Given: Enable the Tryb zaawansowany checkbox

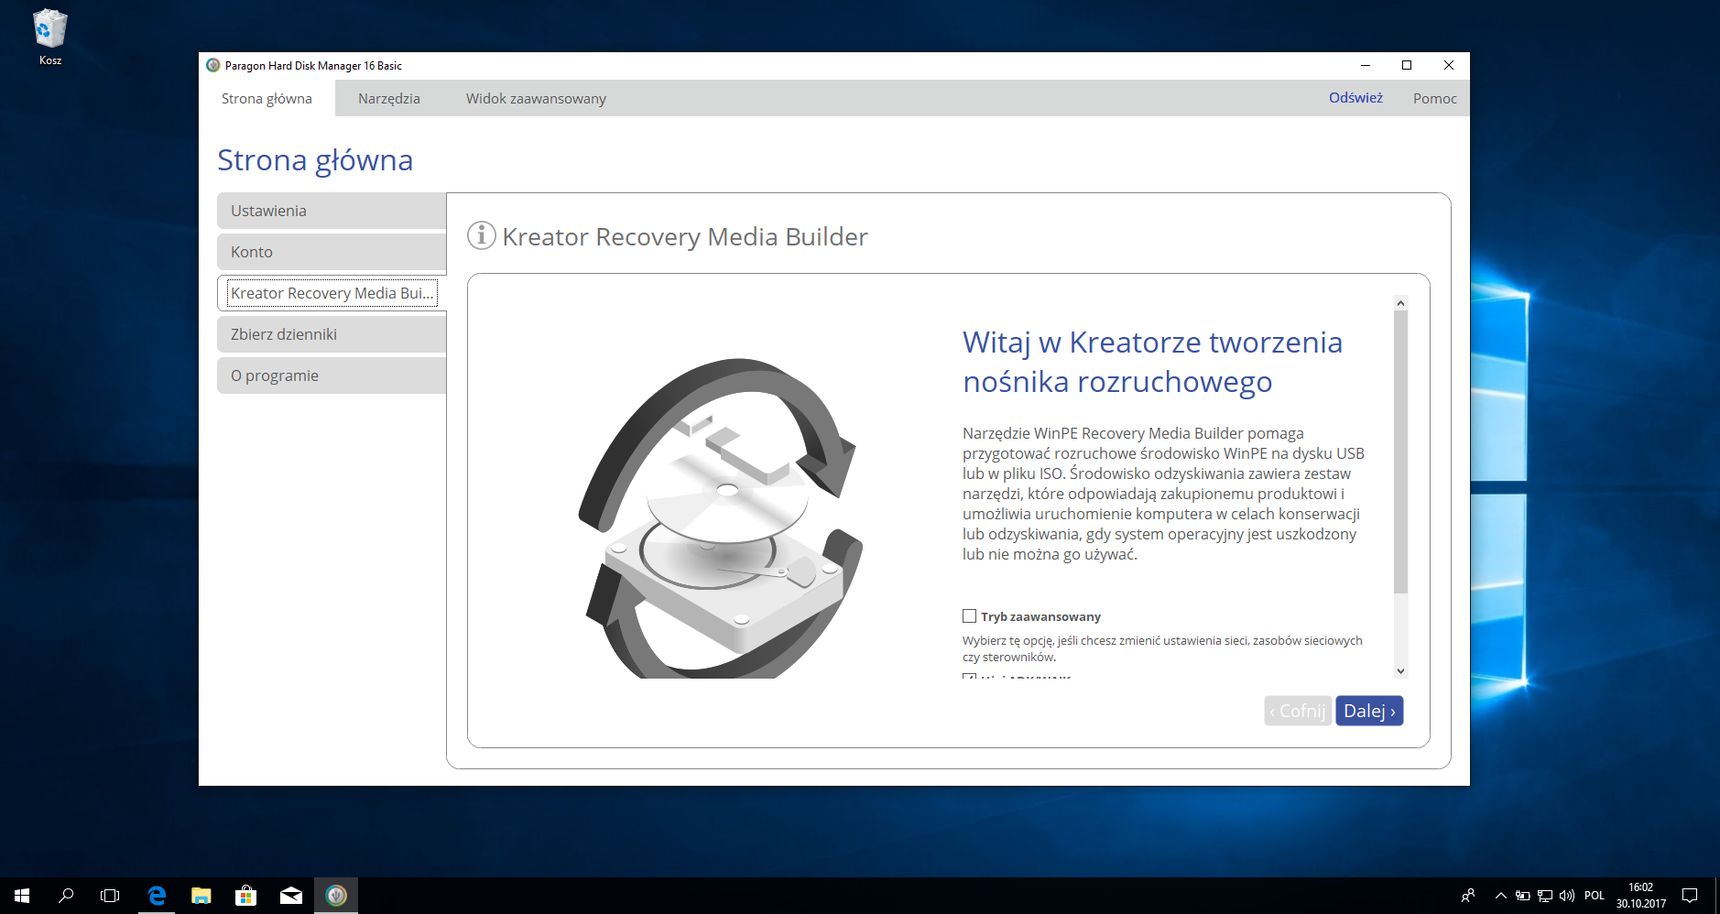Looking at the screenshot, I should tap(969, 616).
